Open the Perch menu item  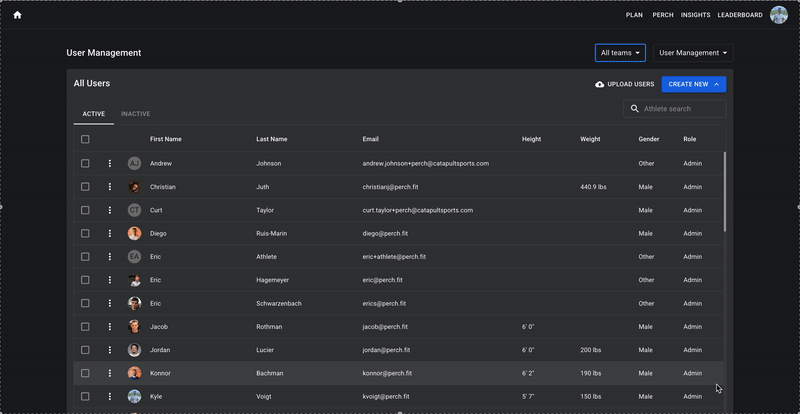[x=663, y=15]
